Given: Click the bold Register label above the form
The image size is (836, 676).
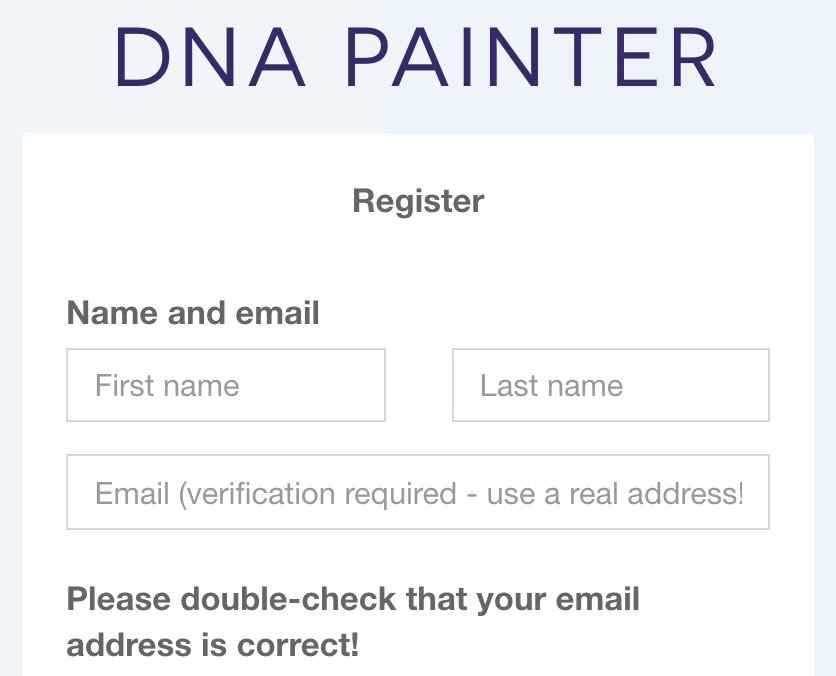Looking at the screenshot, I should tap(417, 201).
